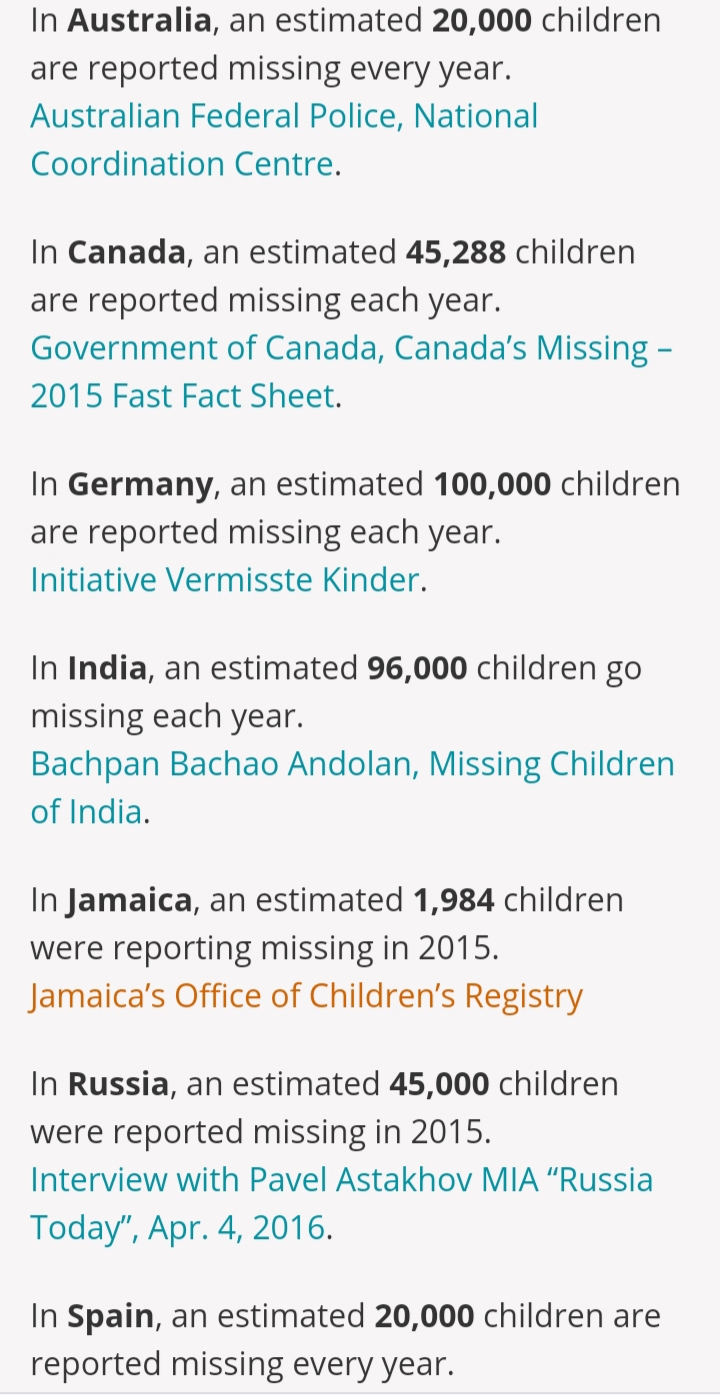Visit Jamaica's Office of Children's Registry link
Image resolution: width=720 pixels, height=1396 pixels.
(x=306, y=996)
